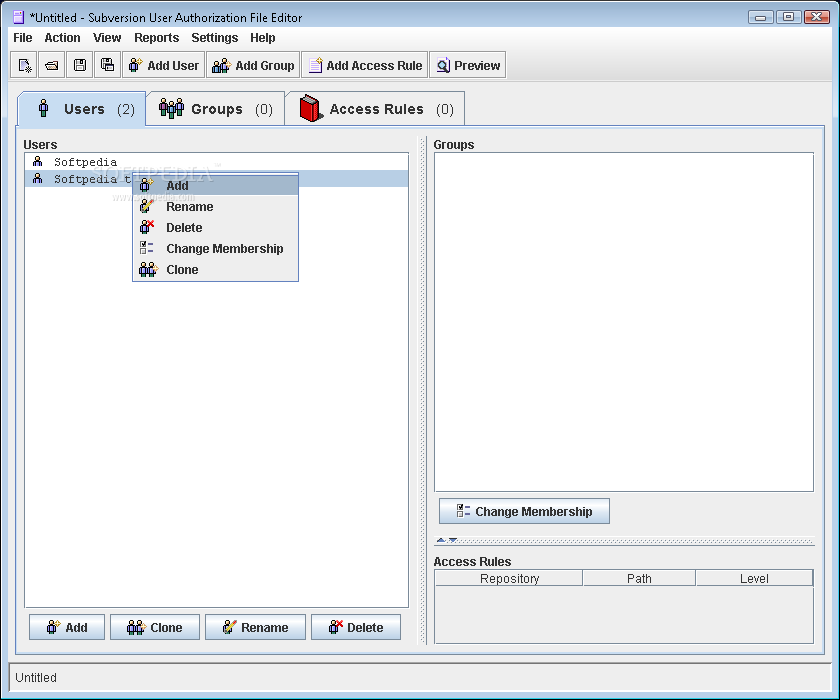Switch to the Access Rules tab

375,109
